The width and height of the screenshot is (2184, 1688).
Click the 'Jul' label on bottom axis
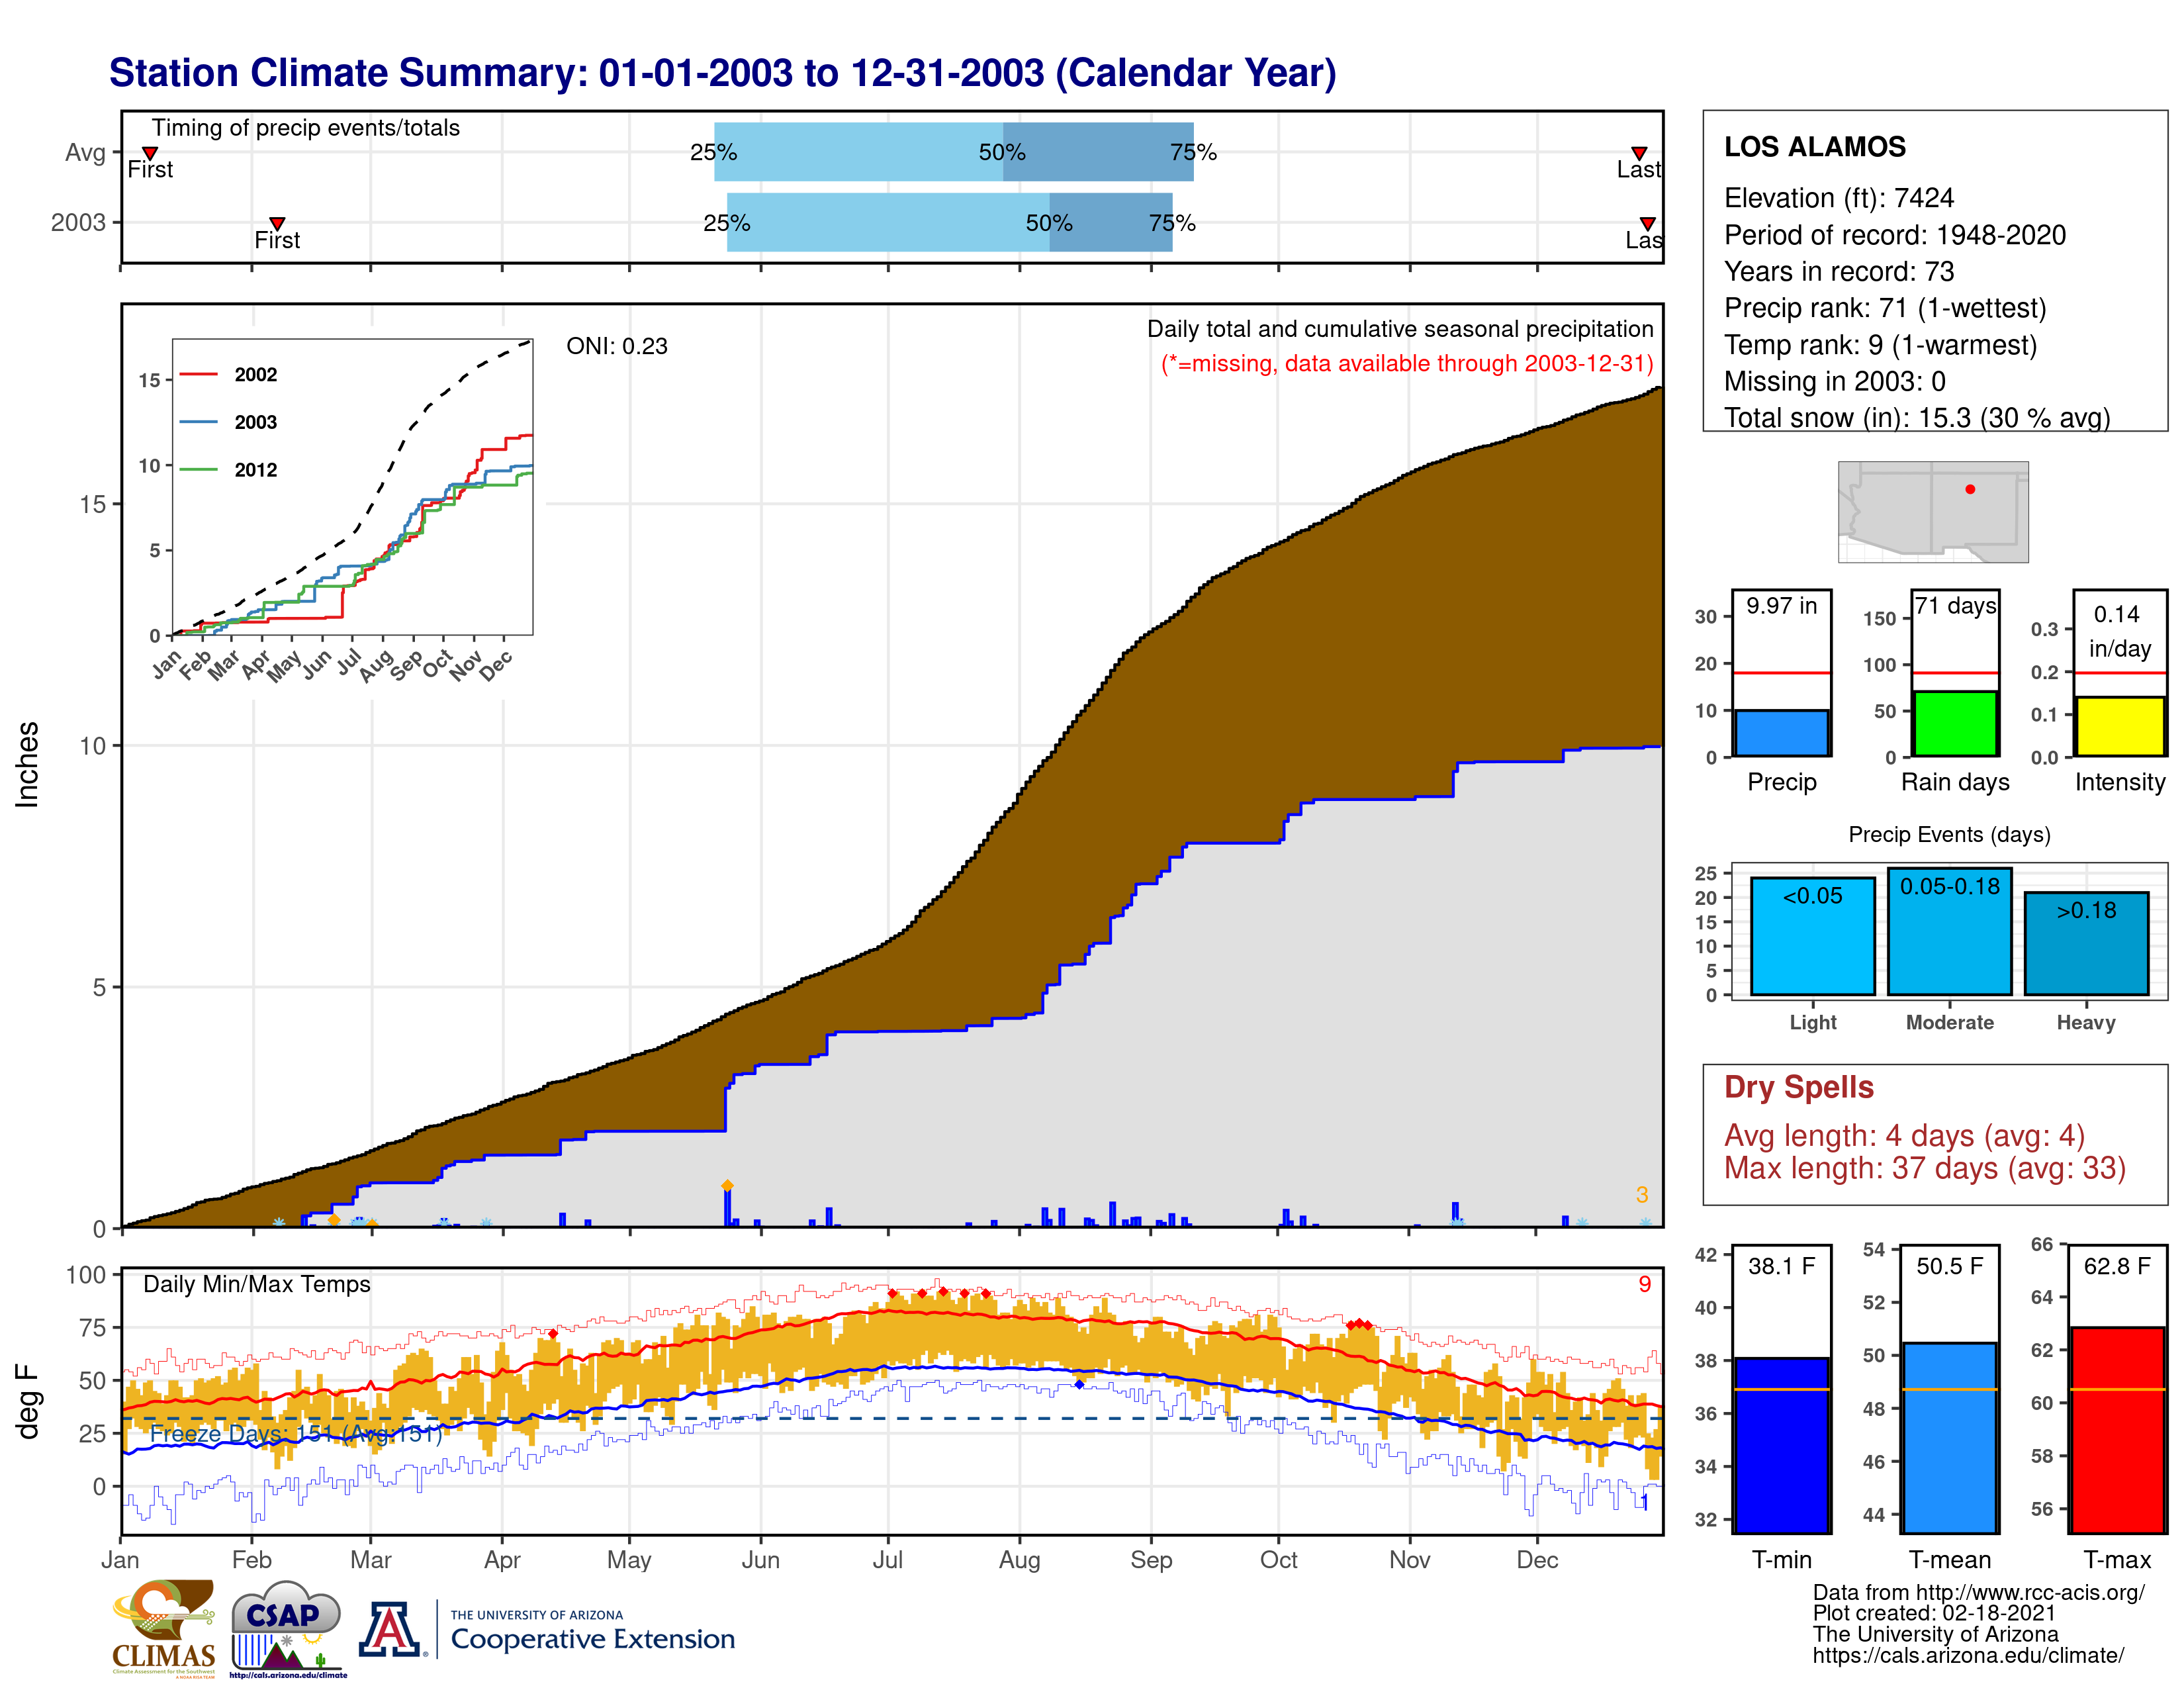pos(887,1559)
